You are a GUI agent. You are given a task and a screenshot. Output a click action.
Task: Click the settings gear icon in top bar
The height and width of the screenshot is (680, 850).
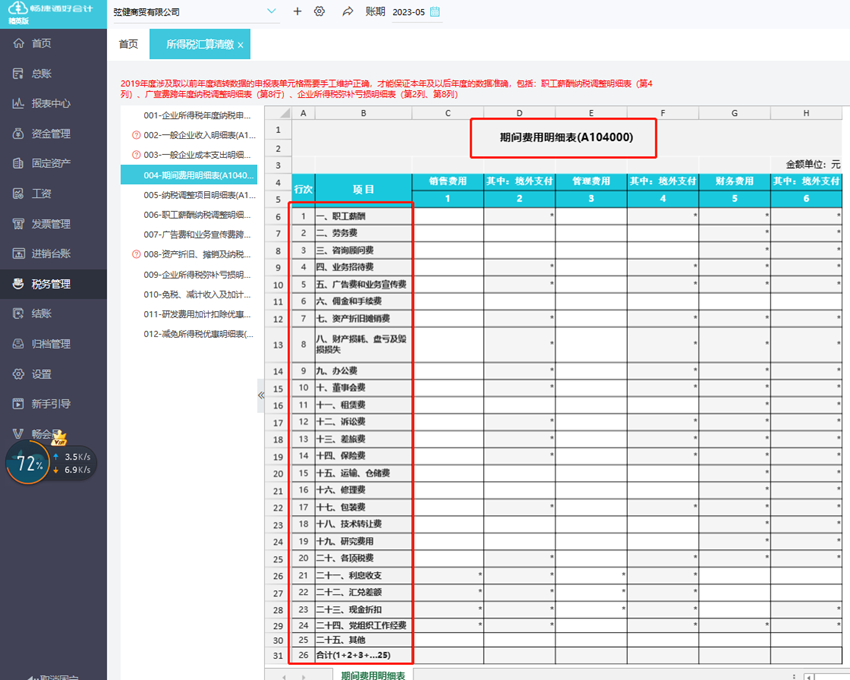(320, 12)
